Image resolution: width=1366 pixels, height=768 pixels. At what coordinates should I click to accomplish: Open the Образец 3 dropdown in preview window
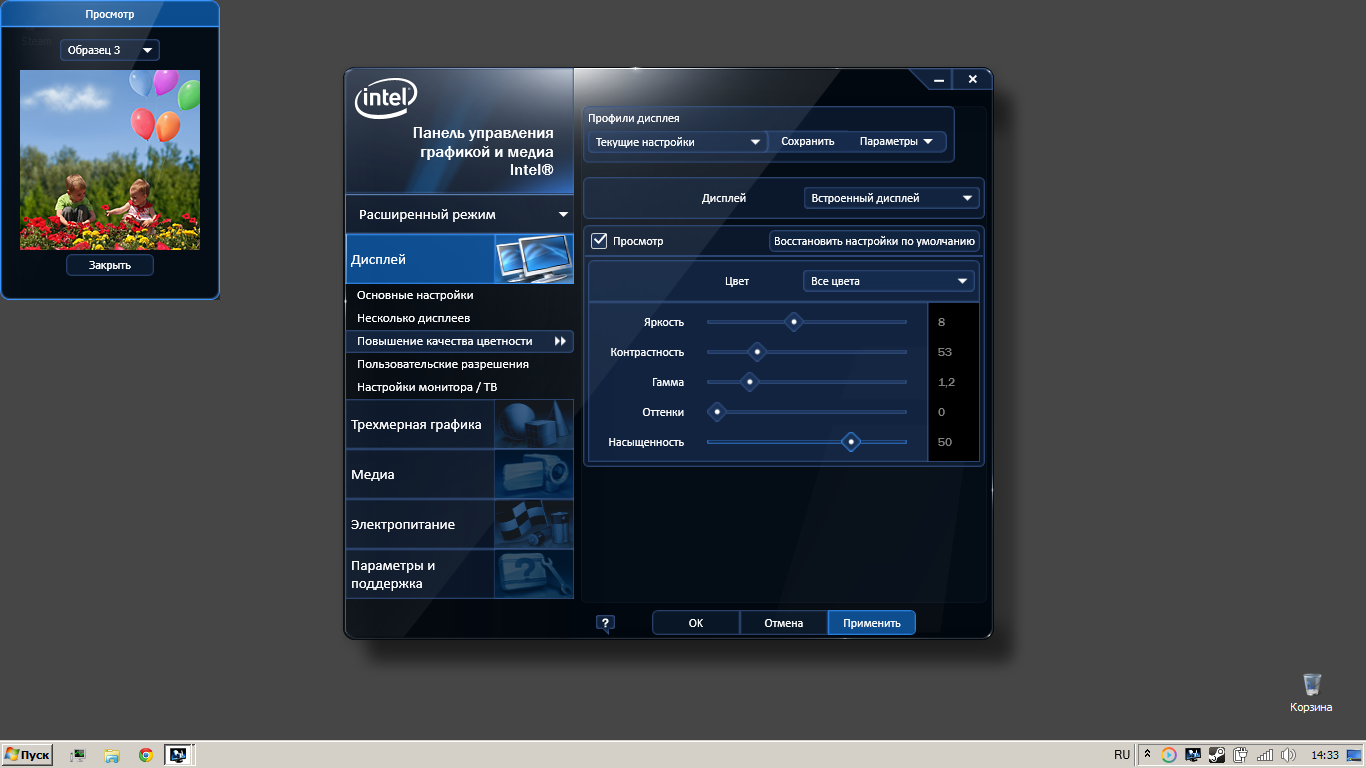point(109,50)
